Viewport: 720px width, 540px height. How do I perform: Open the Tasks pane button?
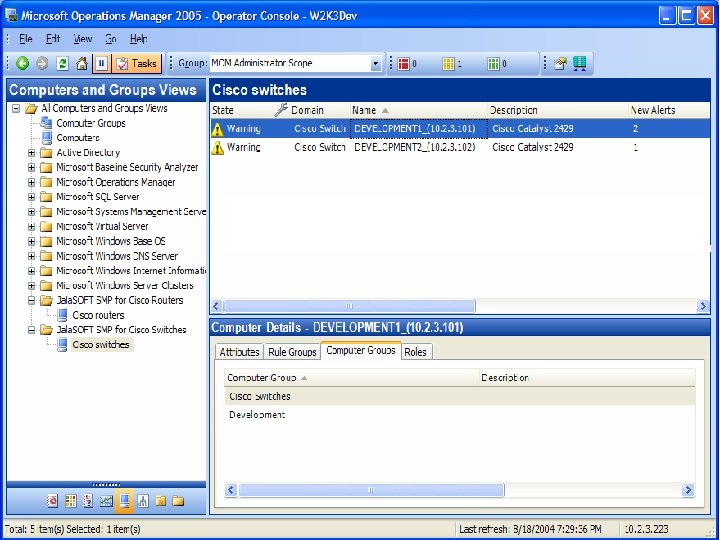pos(137,63)
